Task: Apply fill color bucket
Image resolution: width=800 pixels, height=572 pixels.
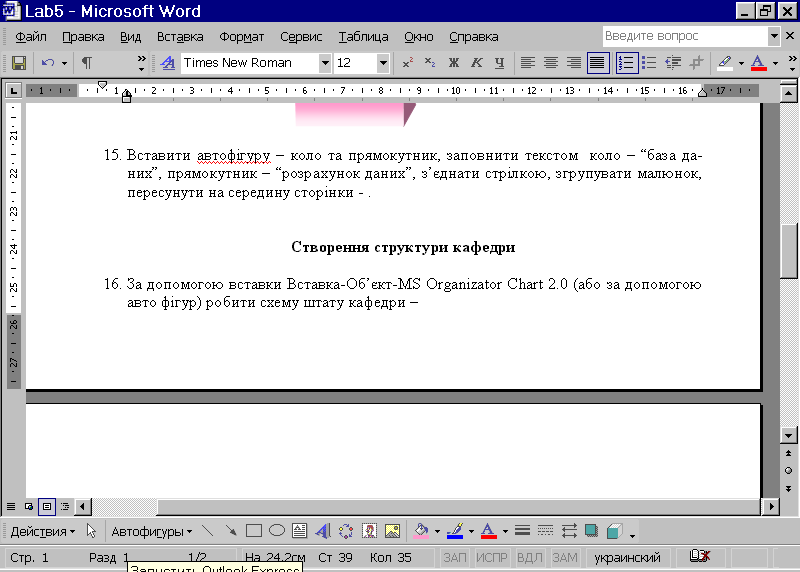Action: pos(421,532)
